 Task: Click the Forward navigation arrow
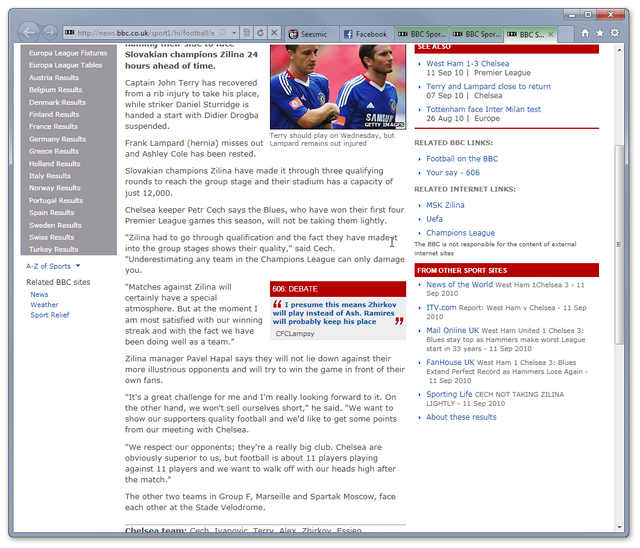click(x=50, y=32)
